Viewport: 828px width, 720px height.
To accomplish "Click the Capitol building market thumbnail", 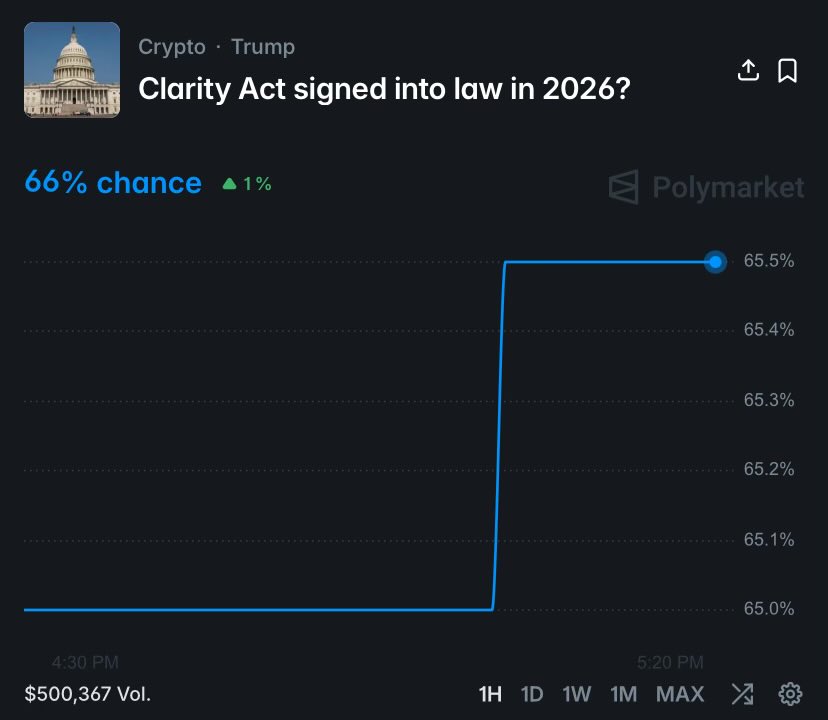I will pos(72,70).
